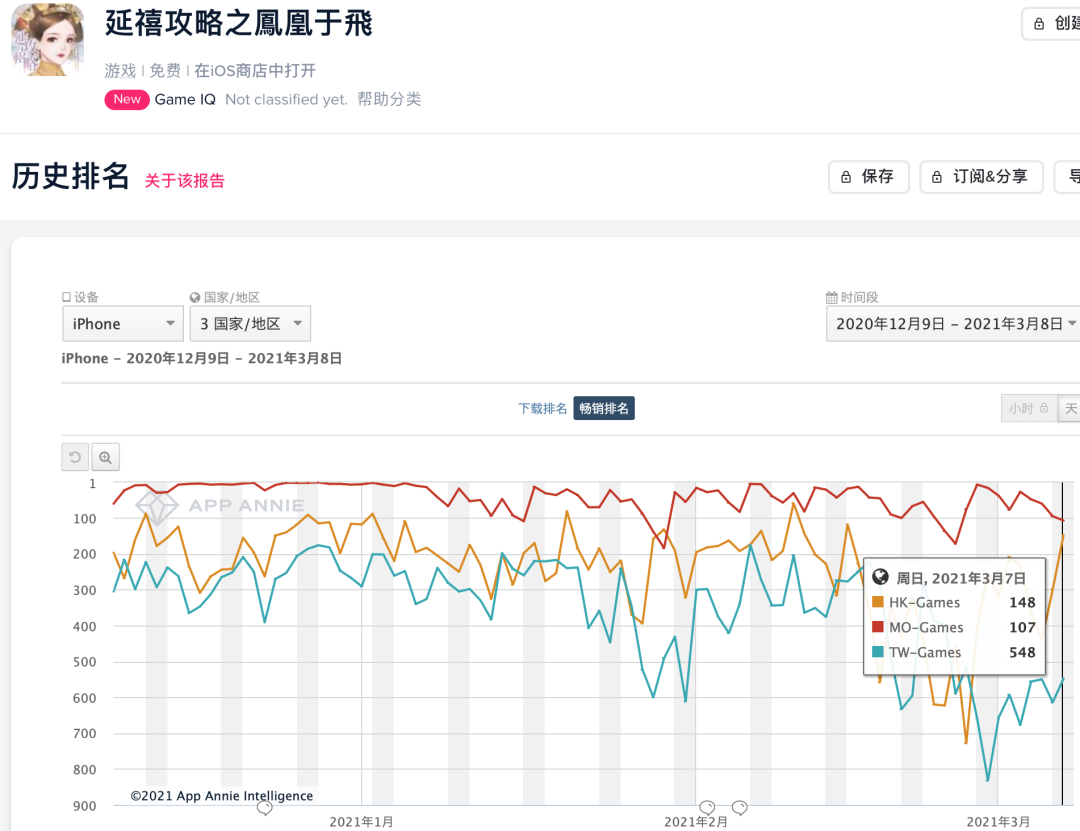Select the 小时 granularity toggle
The image size is (1080, 831).
click(1028, 409)
